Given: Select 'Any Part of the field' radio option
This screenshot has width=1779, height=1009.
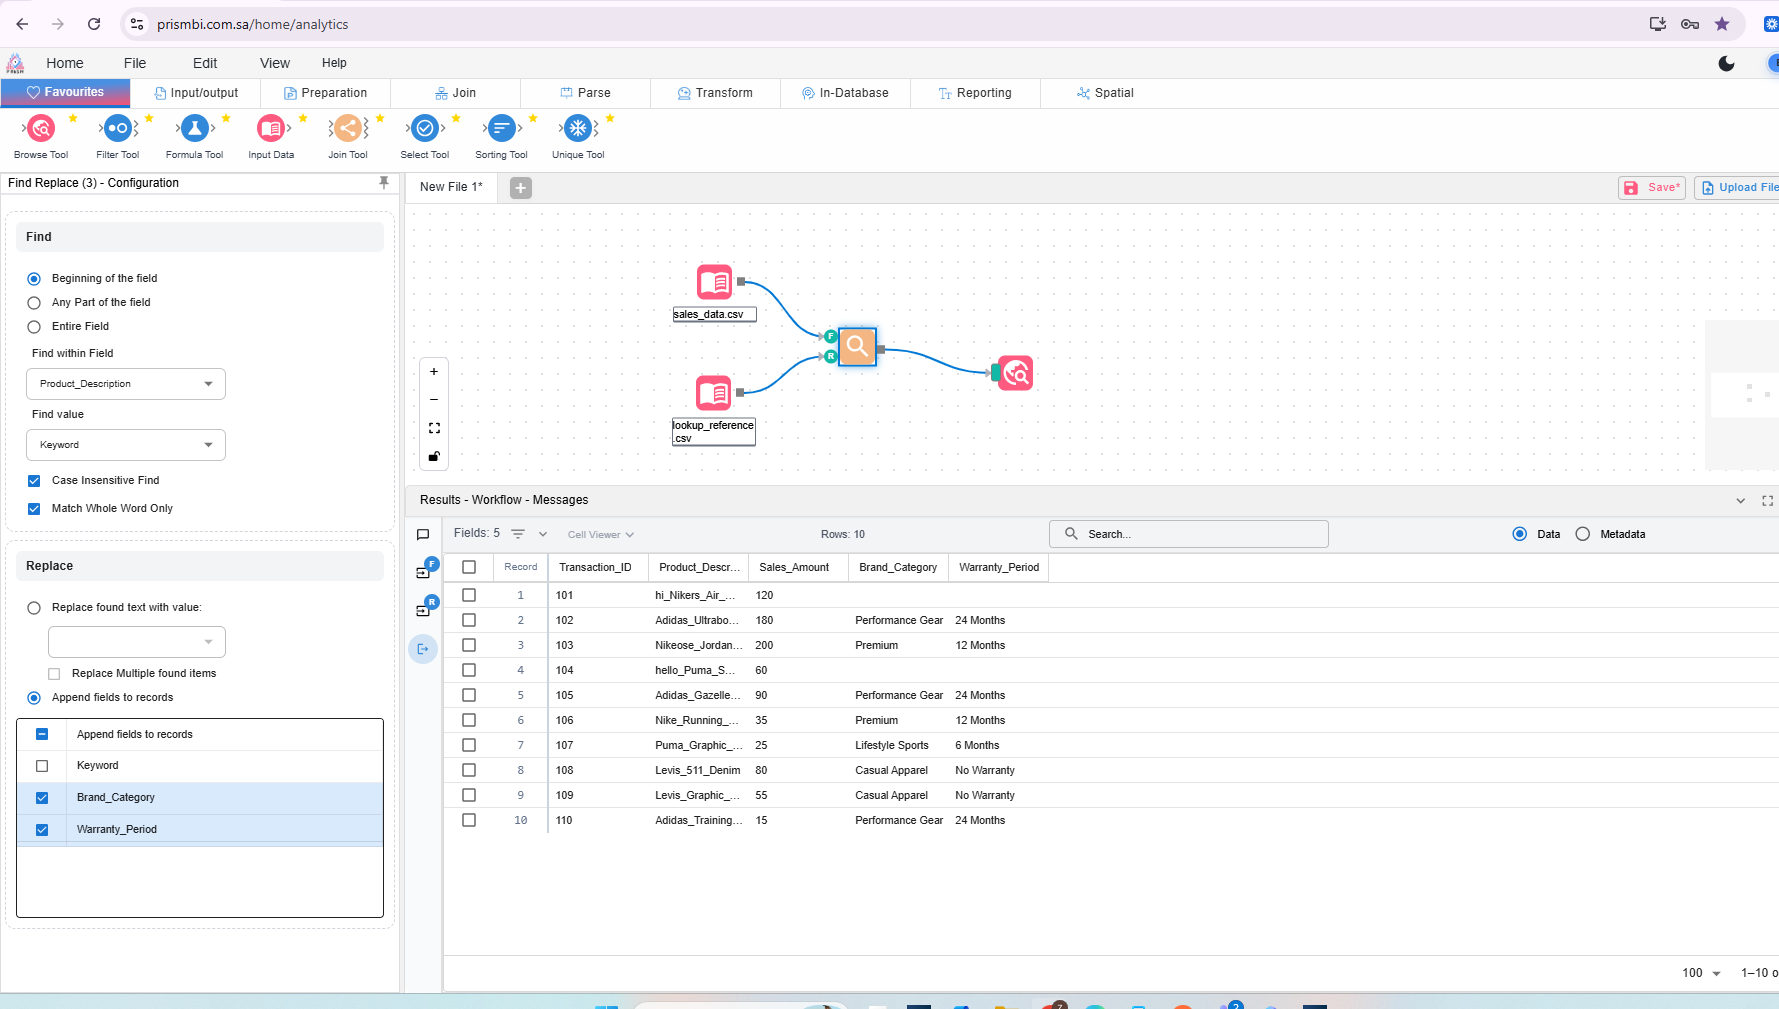Looking at the screenshot, I should 34,303.
